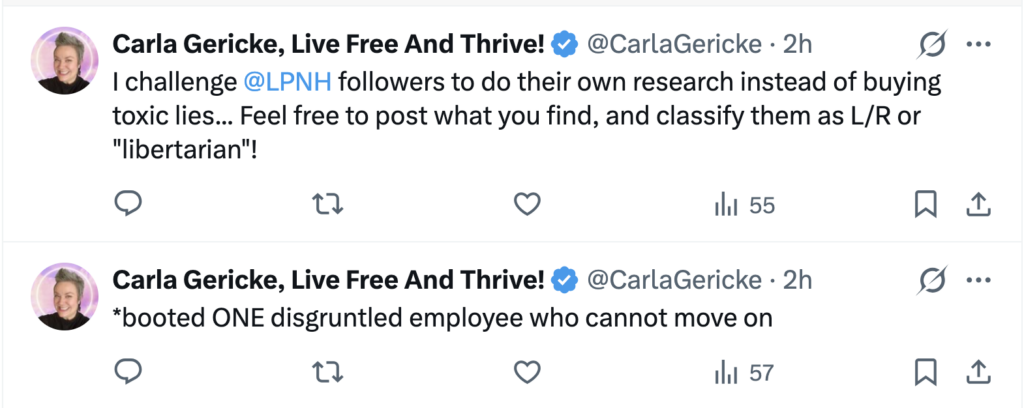Reply to the "I challenge @LPNH" tweet
Screen dimensions: 1024x408
tap(128, 205)
